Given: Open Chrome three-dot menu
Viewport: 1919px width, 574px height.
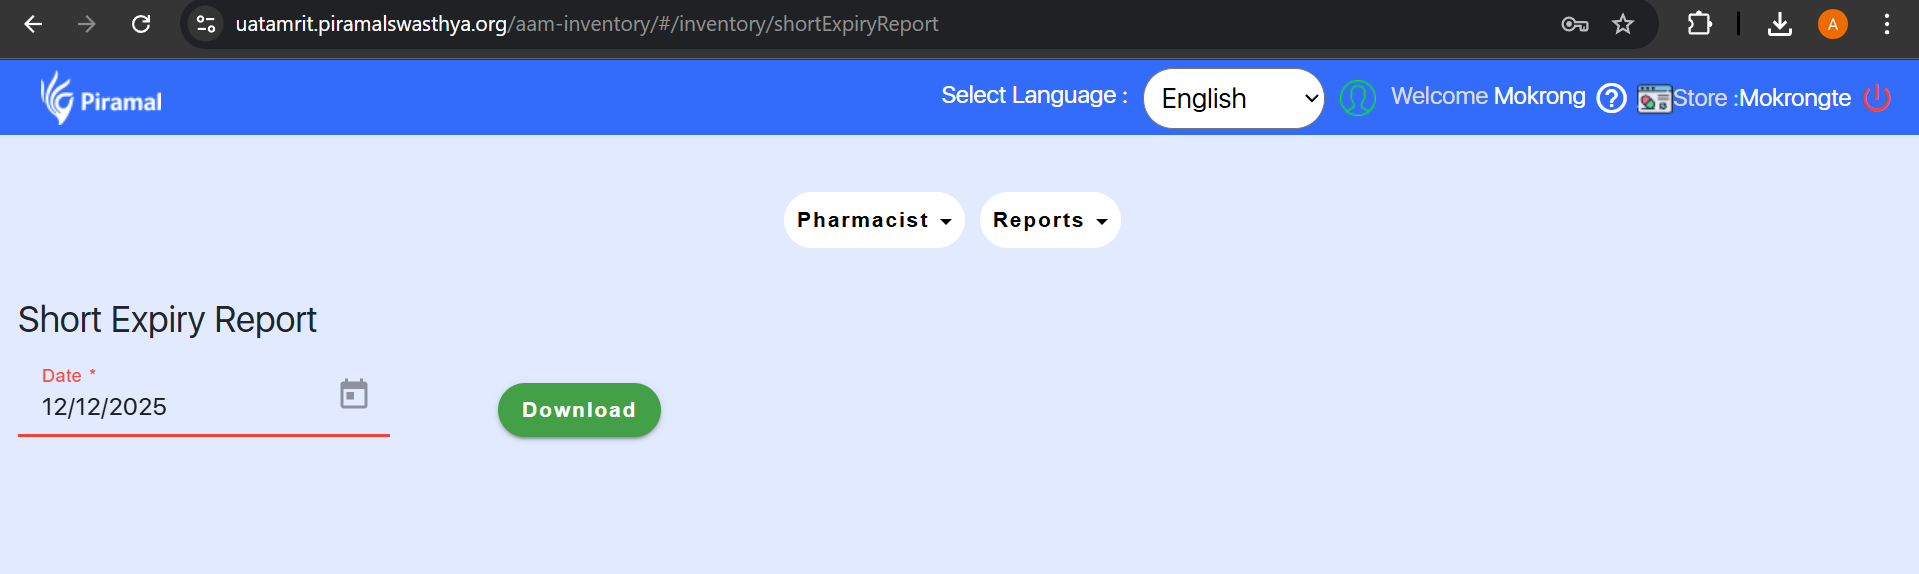Looking at the screenshot, I should point(1886,24).
